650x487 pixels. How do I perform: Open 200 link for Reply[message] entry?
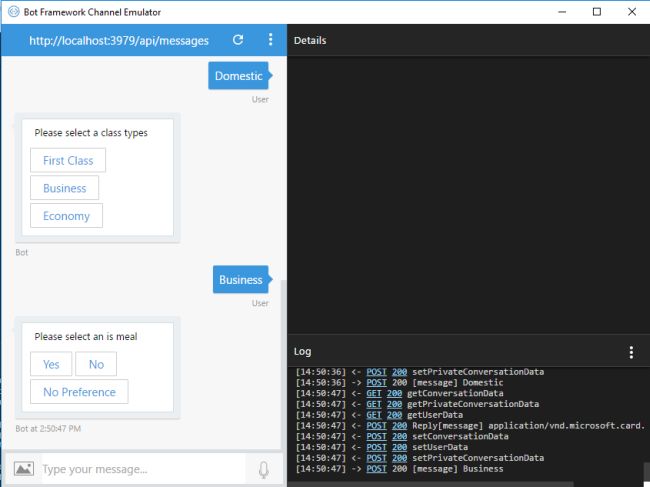(399, 426)
